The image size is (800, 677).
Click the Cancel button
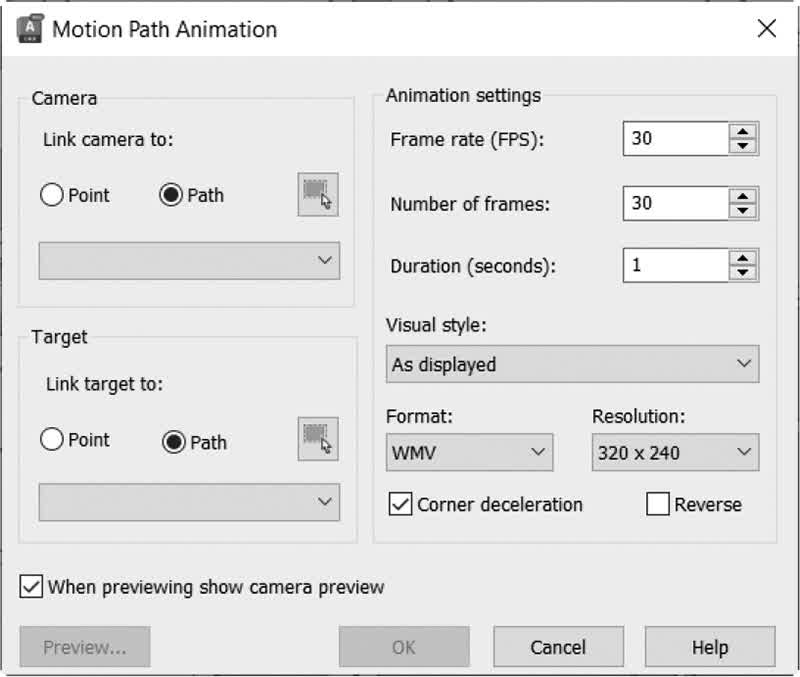(558, 647)
